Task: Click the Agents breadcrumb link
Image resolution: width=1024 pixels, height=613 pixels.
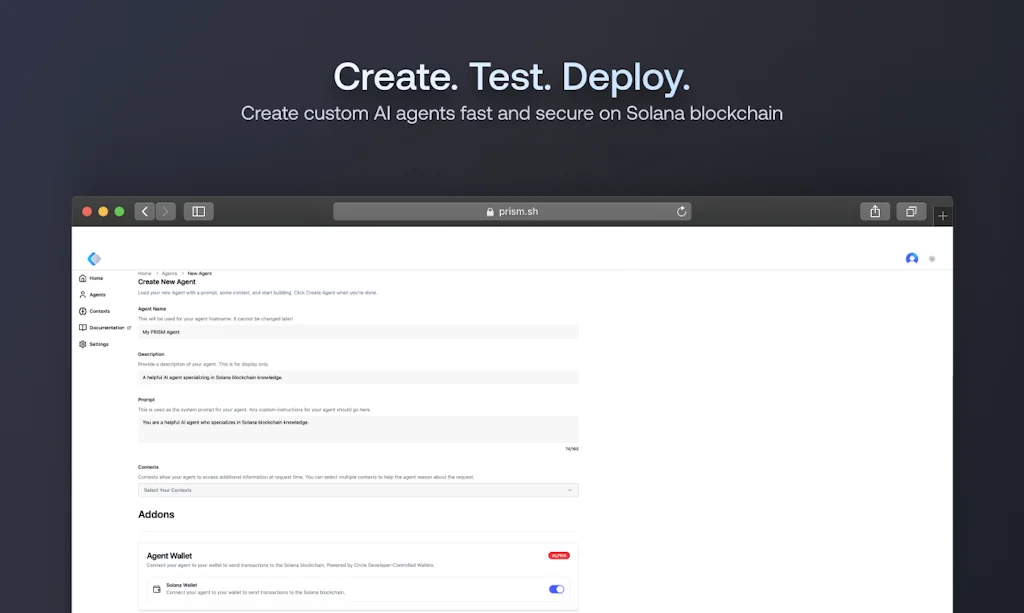Action: point(169,273)
